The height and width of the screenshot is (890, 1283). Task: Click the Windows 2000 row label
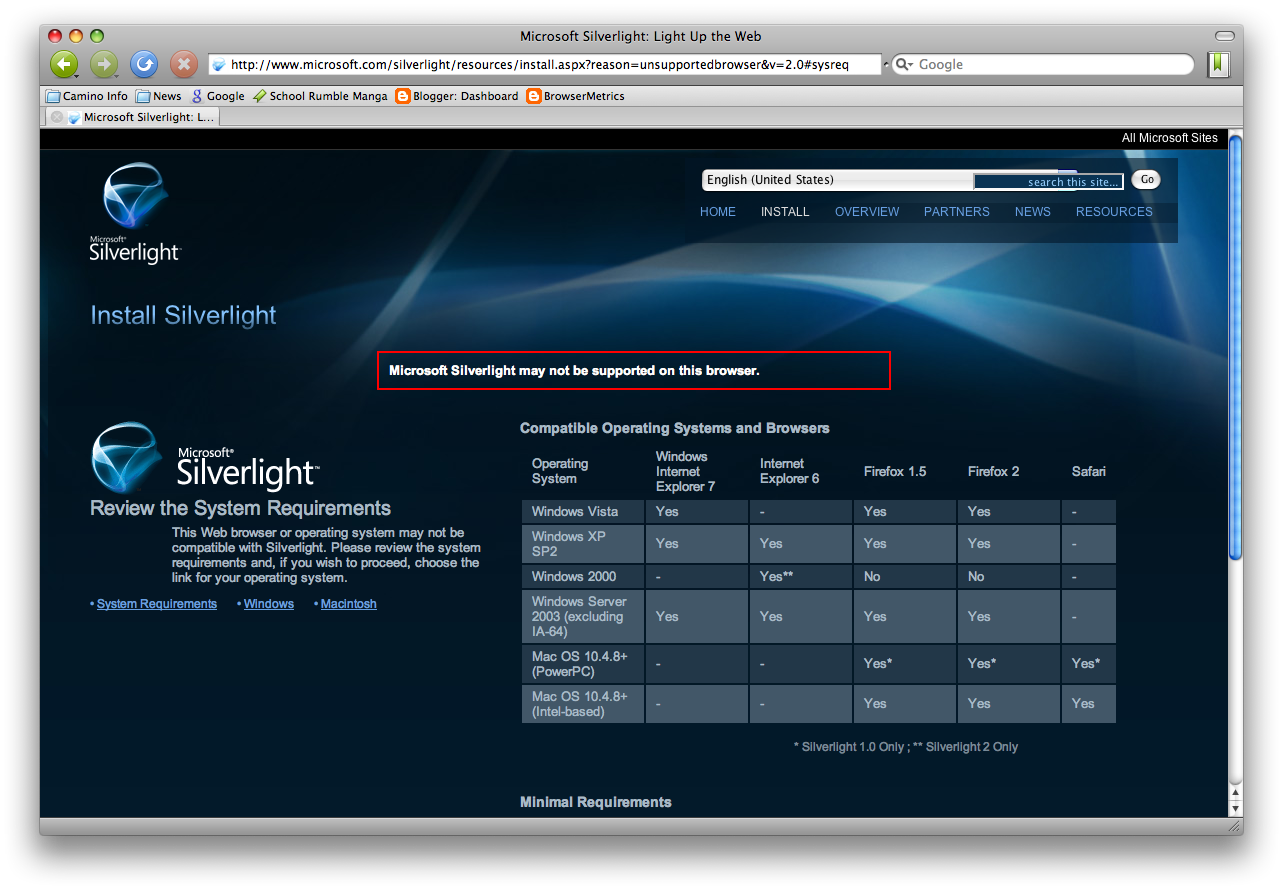[x=574, y=576]
